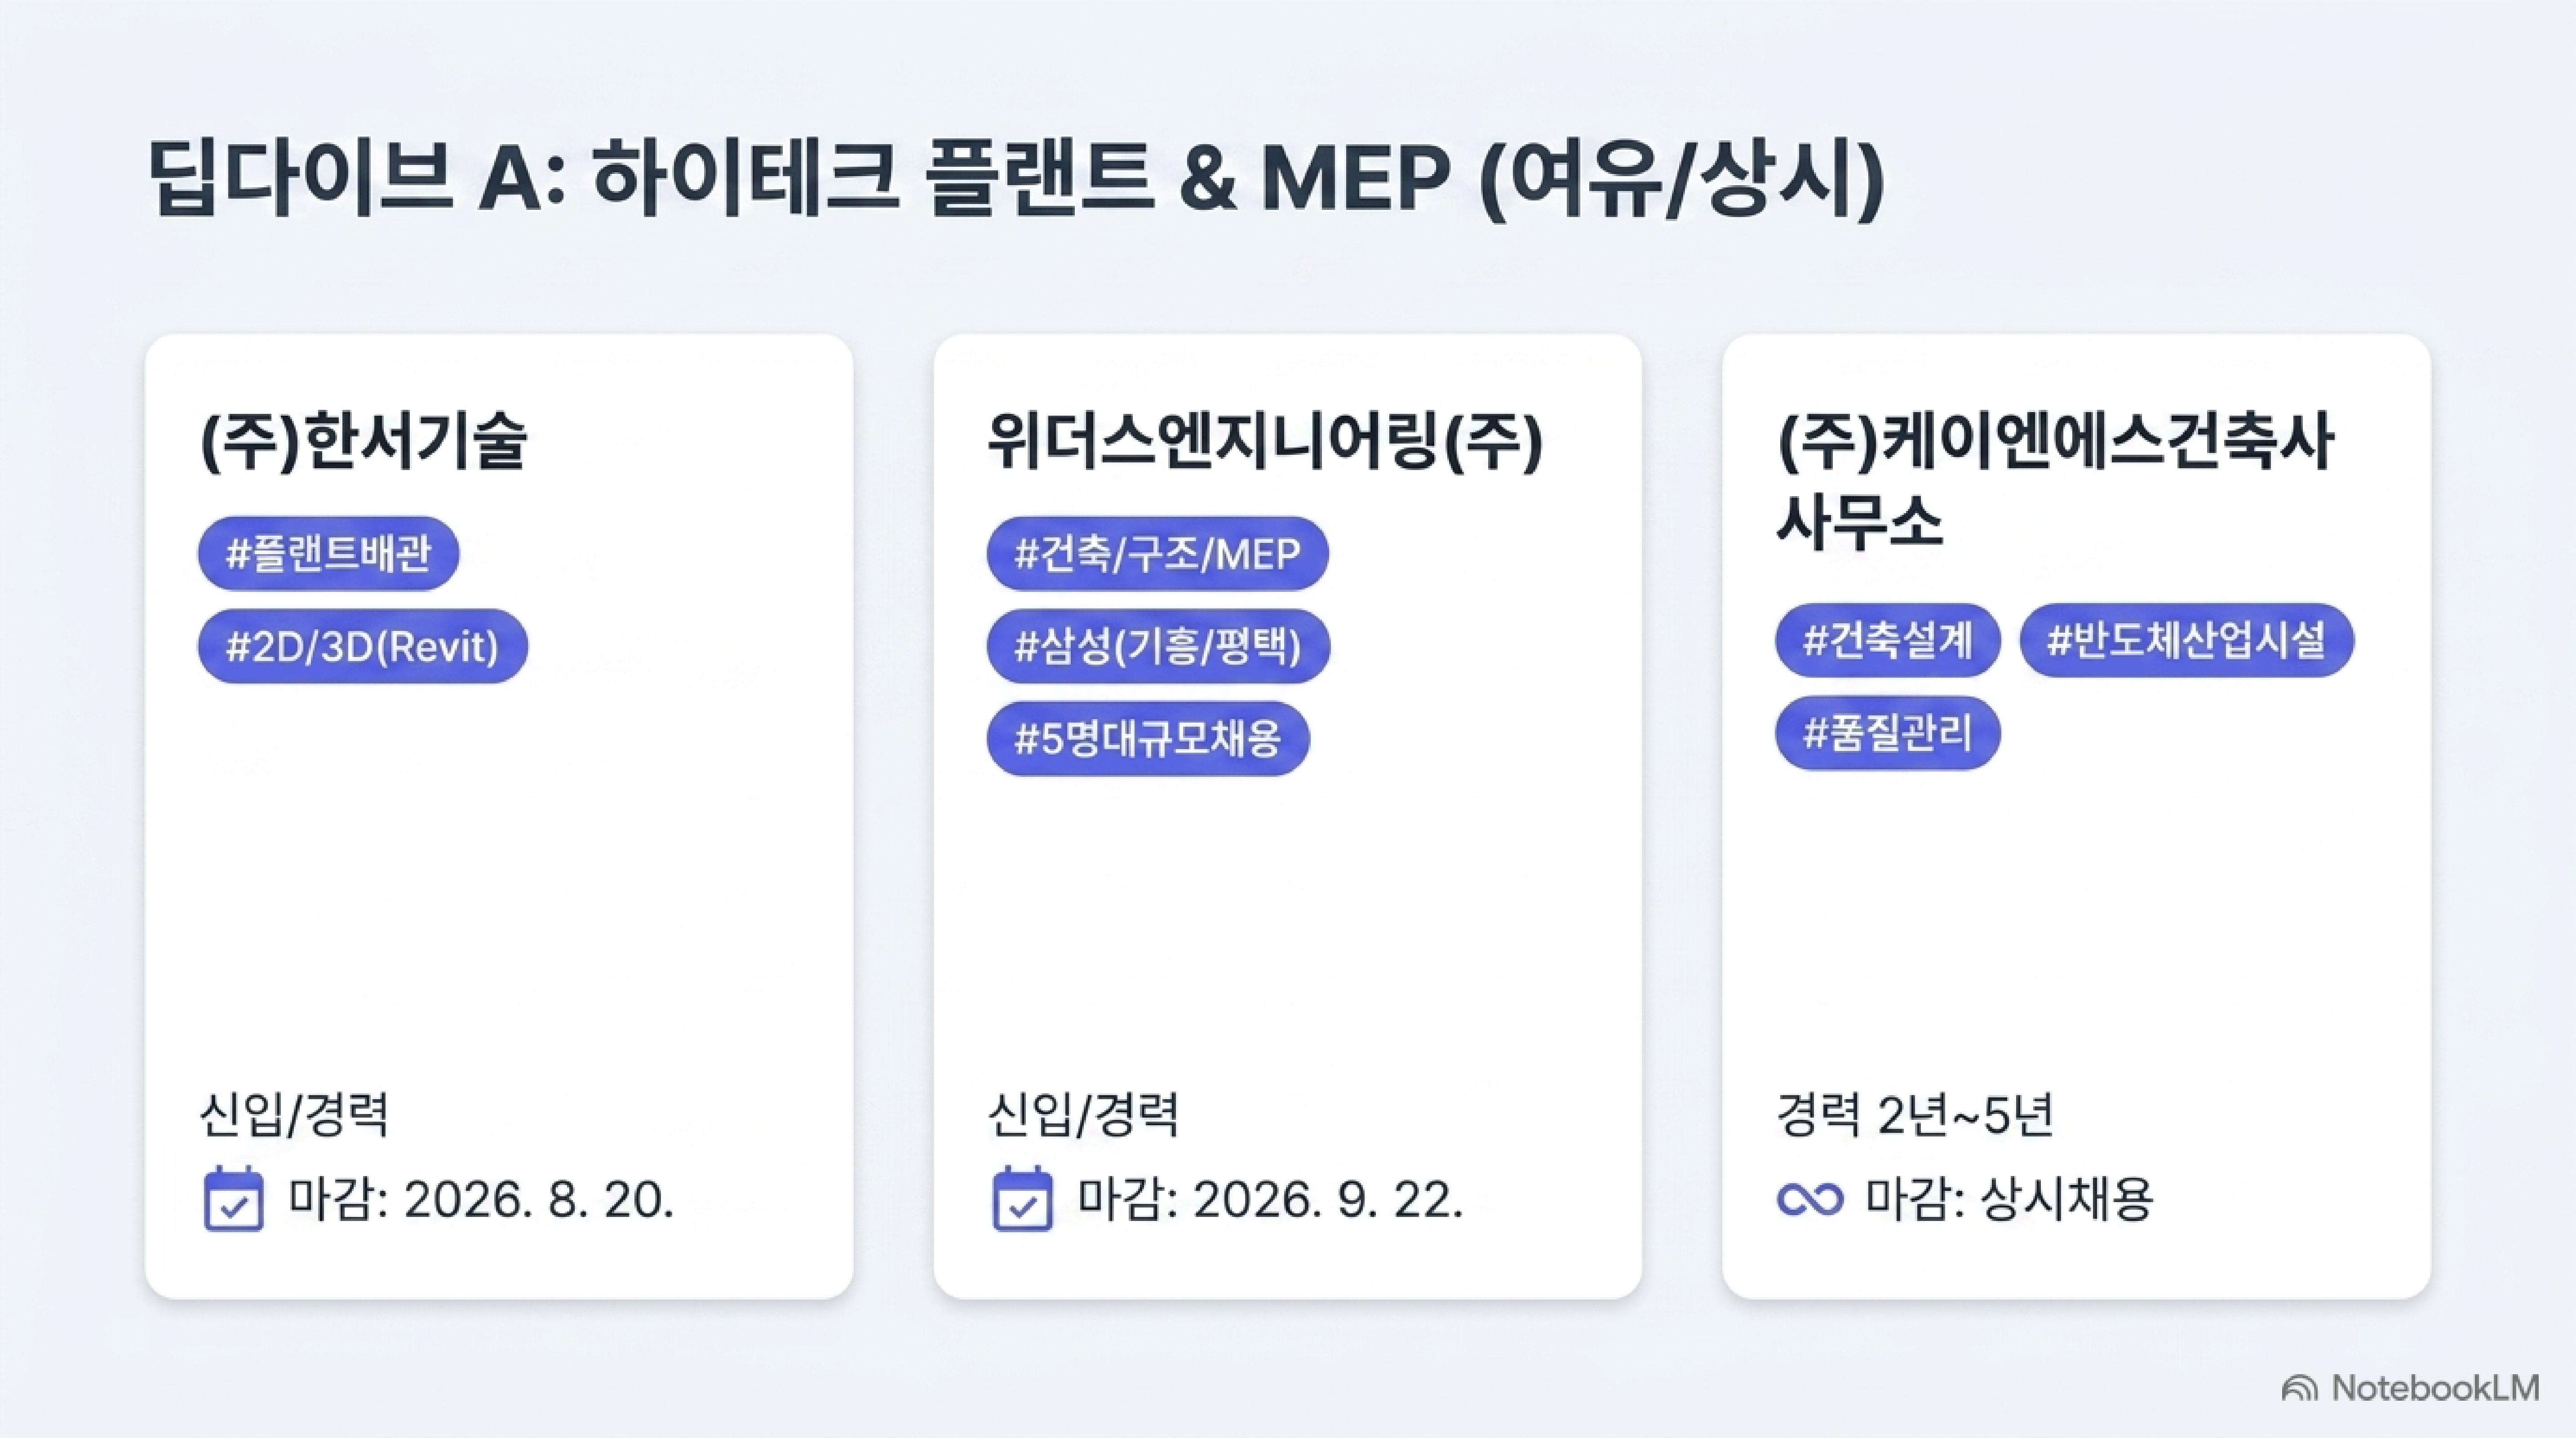Click the slide heading 딥다이브 A

[x=1016, y=180]
